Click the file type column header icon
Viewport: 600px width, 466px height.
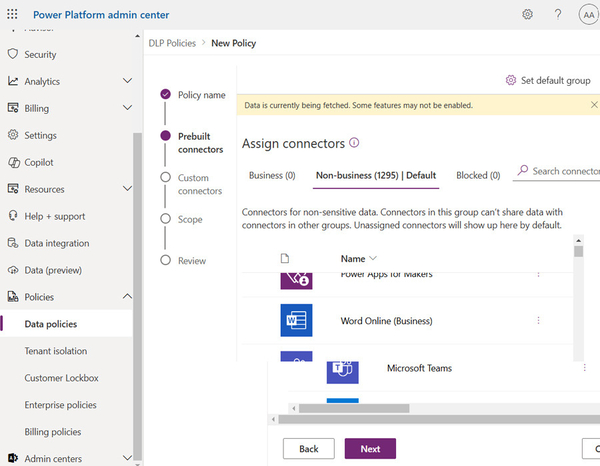click(285, 259)
